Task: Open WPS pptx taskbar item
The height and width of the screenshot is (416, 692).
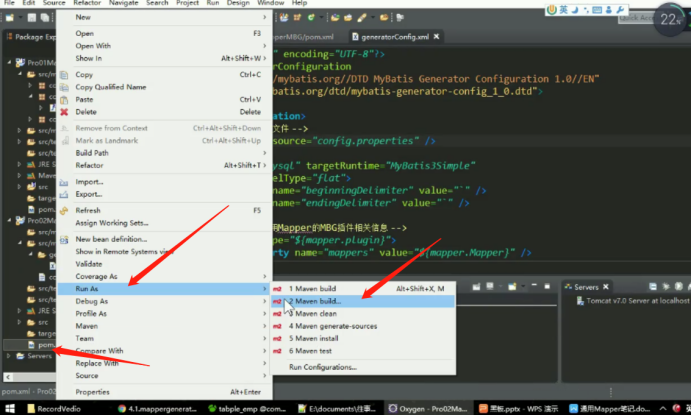Action: [x=519, y=409]
